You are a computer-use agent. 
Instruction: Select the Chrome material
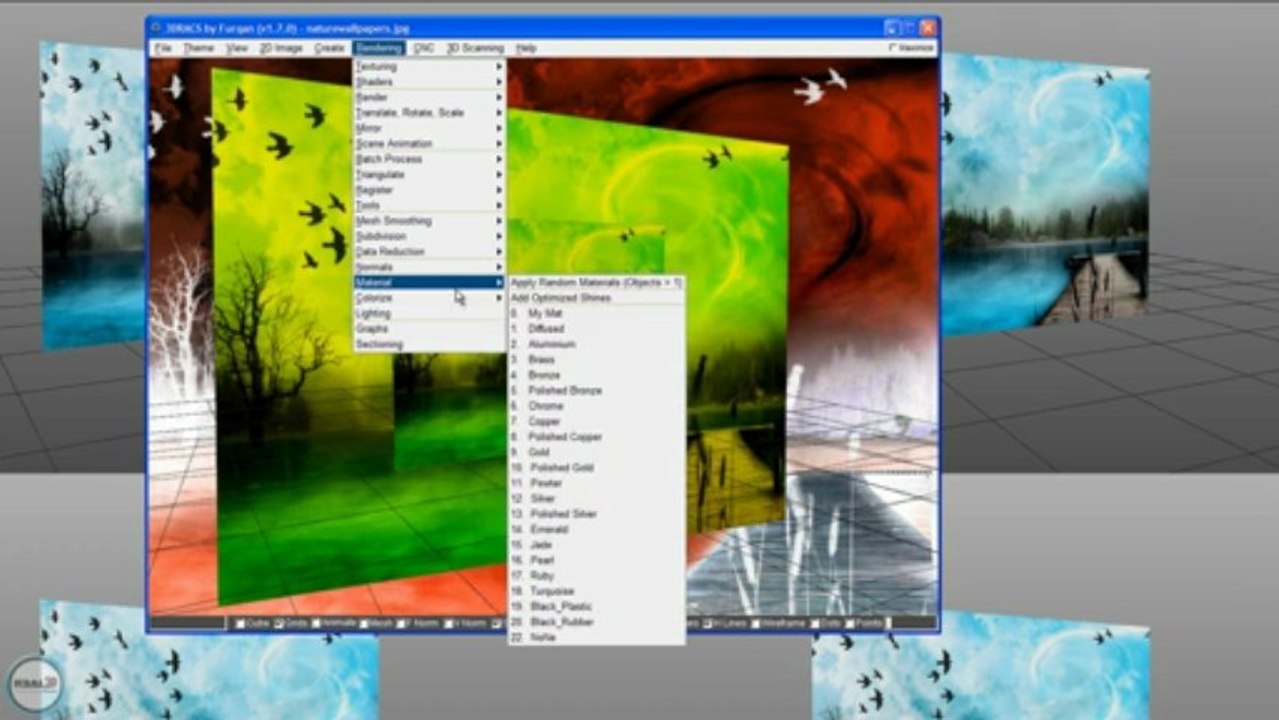(x=596, y=406)
